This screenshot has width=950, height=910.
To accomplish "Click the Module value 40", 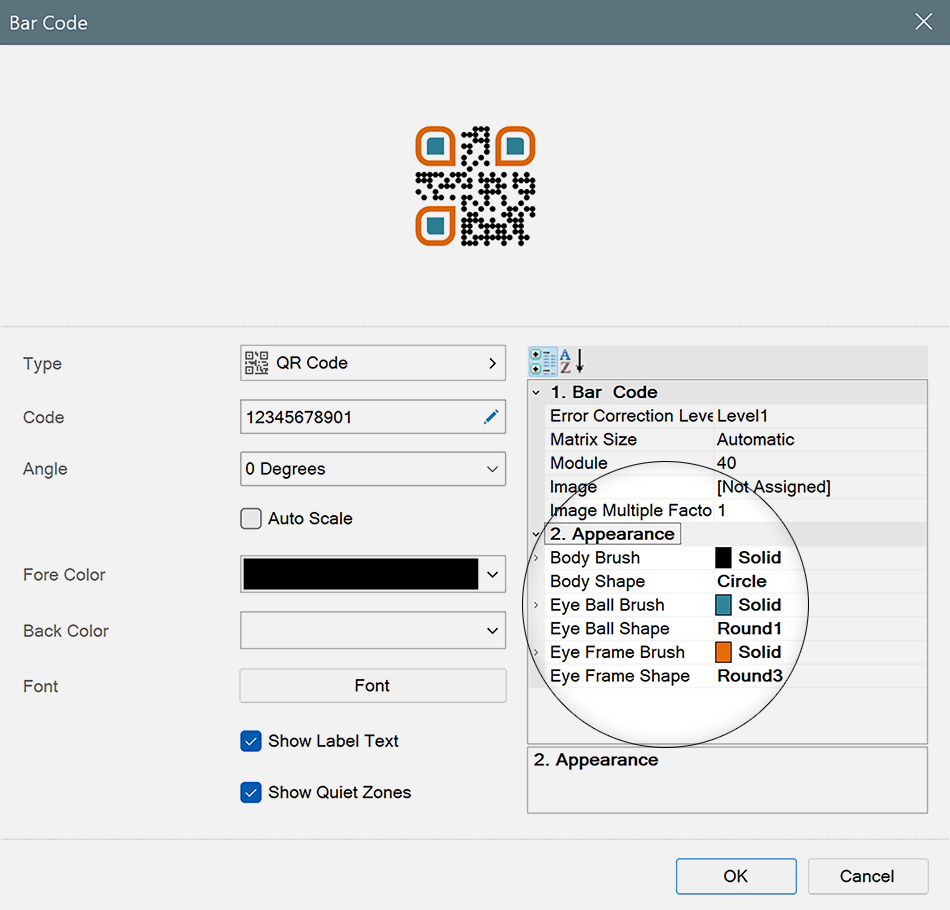I will coord(726,463).
